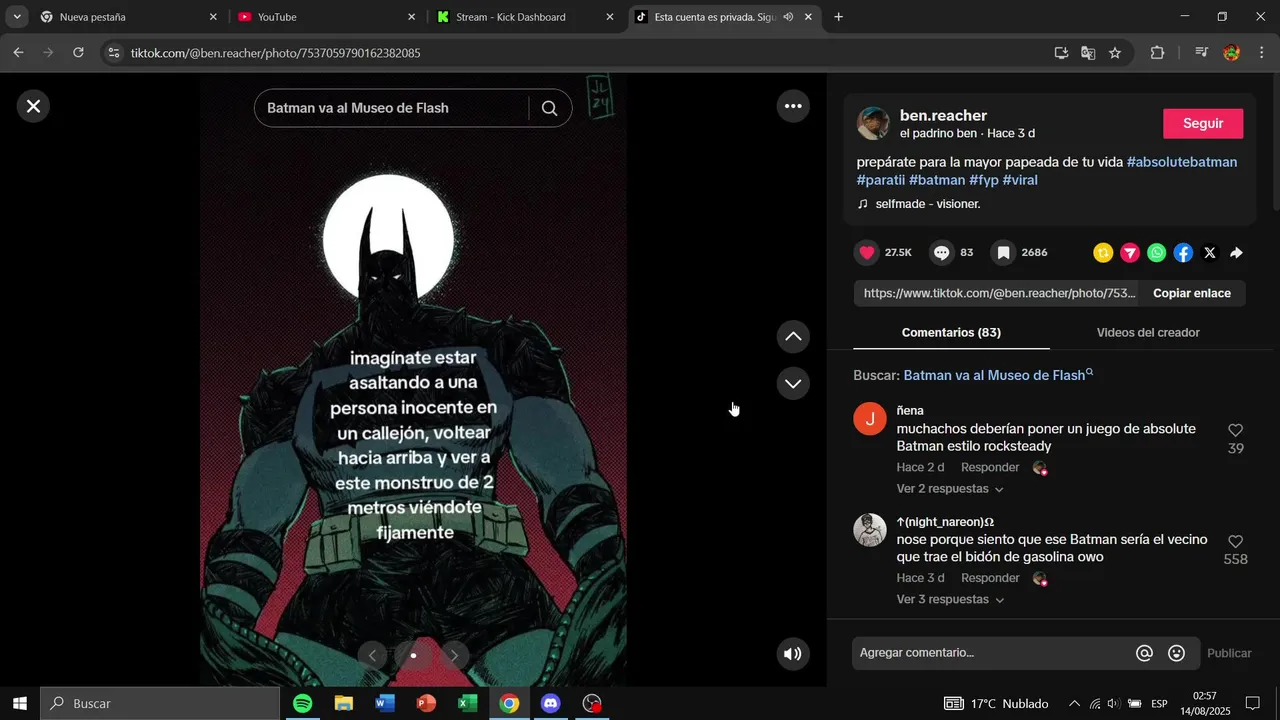Screen dimensions: 1280x720
Task: Open the ben.reacher profile name
Action: 943,115
